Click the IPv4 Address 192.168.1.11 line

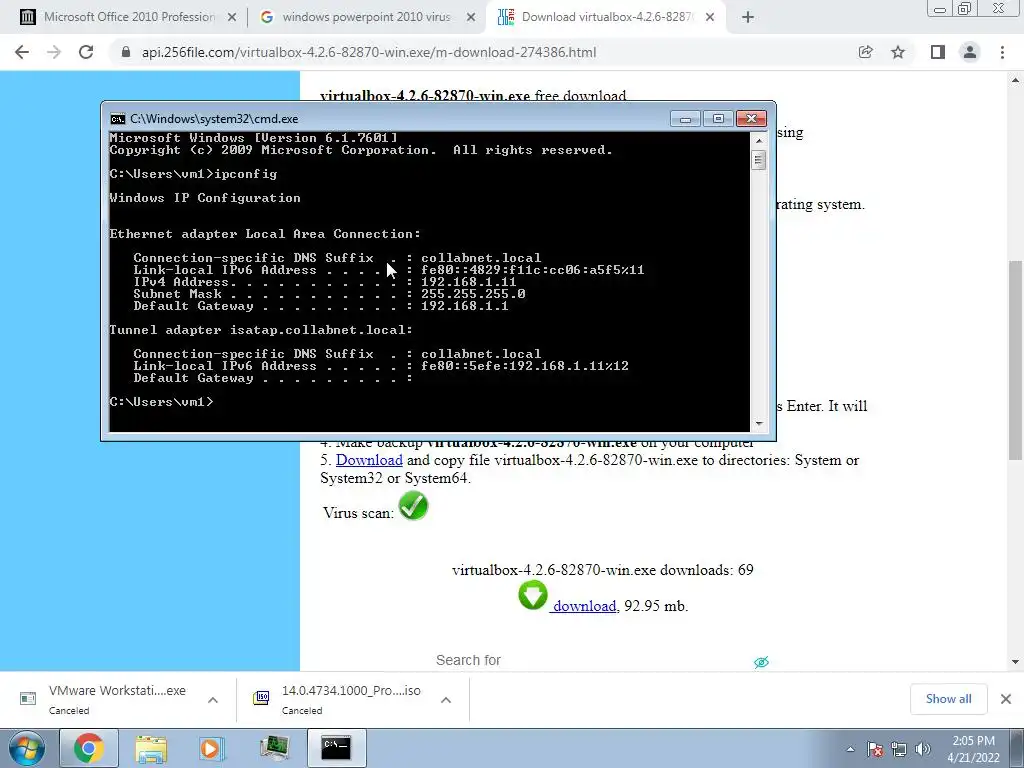pyautogui.click(x=325, y=282)
